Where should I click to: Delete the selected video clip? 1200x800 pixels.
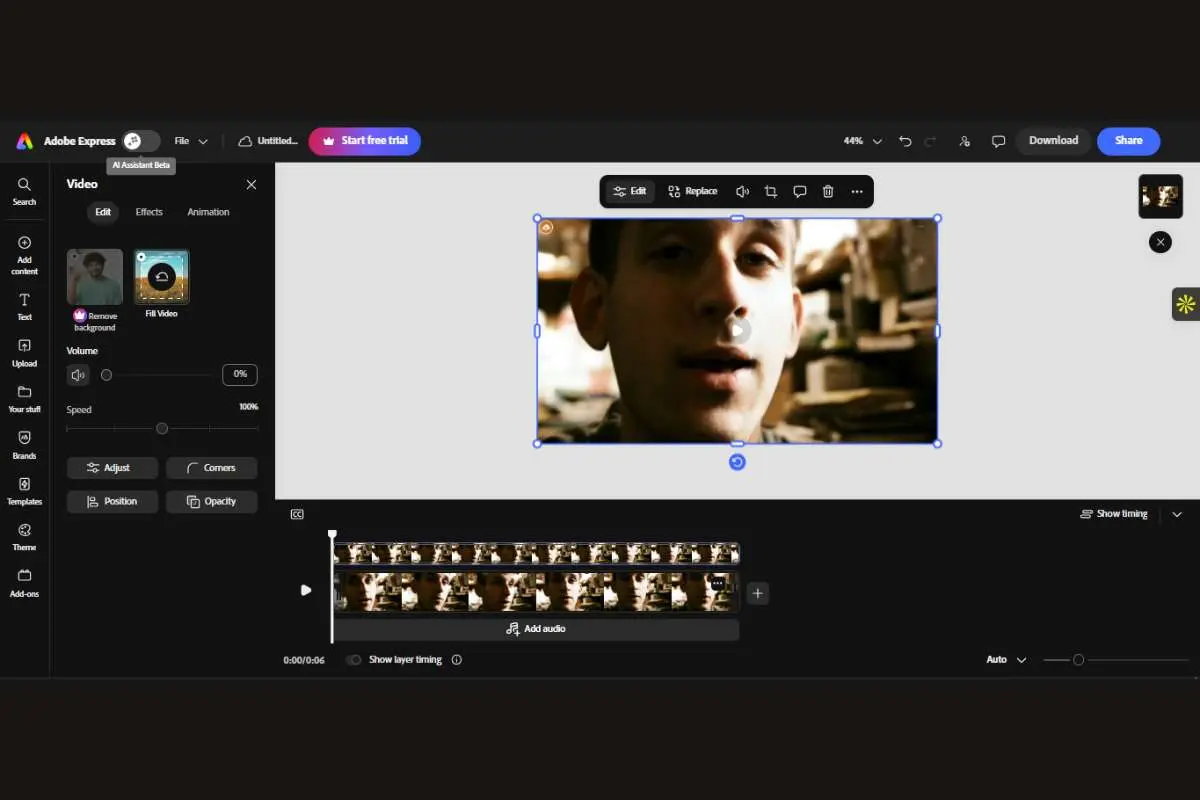828,191
